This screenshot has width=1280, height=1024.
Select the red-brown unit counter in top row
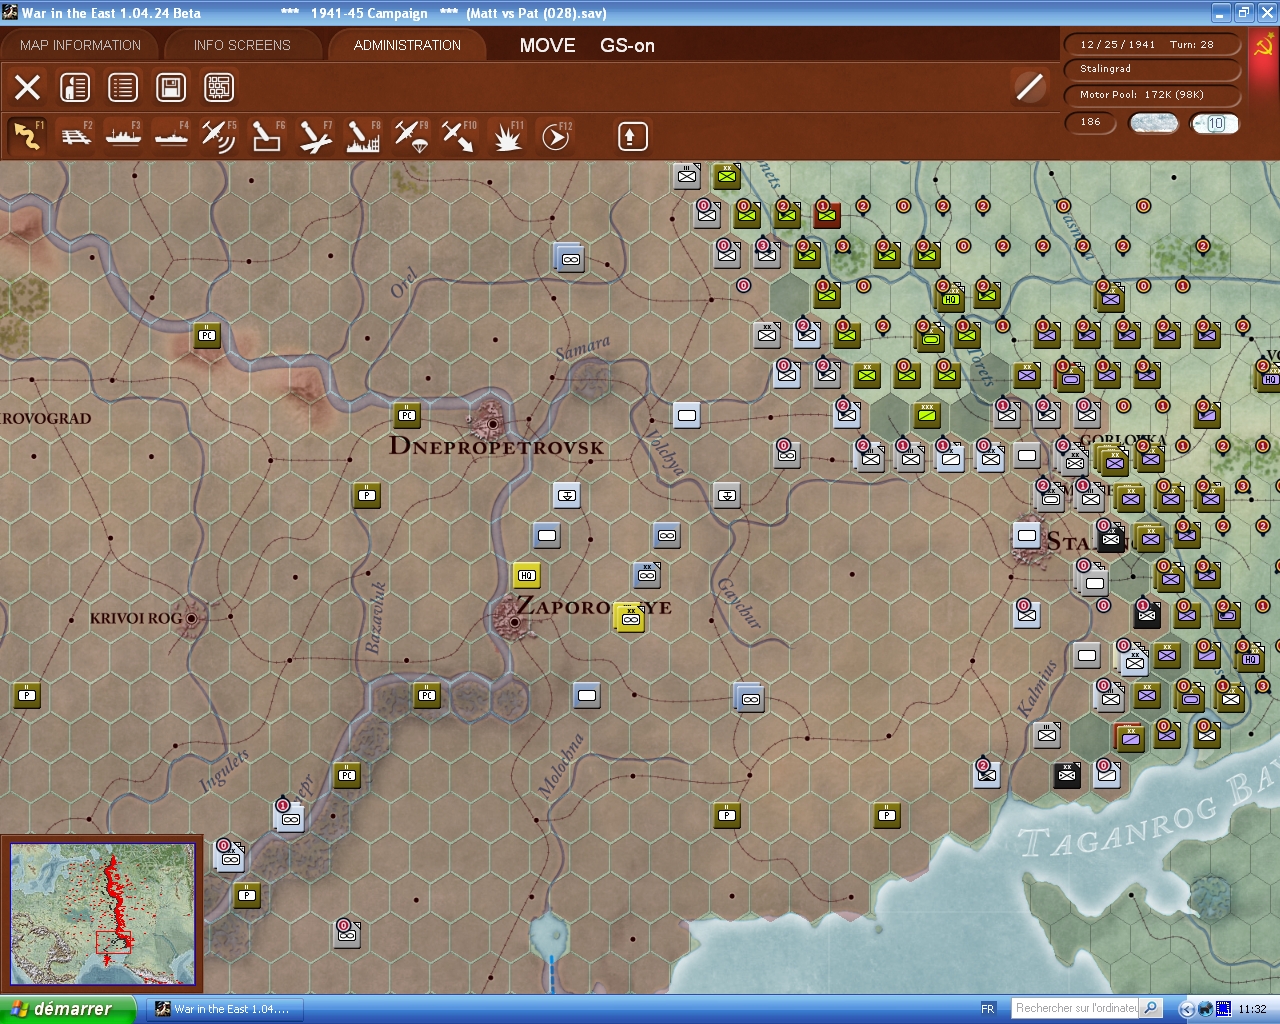click(827, 215)
